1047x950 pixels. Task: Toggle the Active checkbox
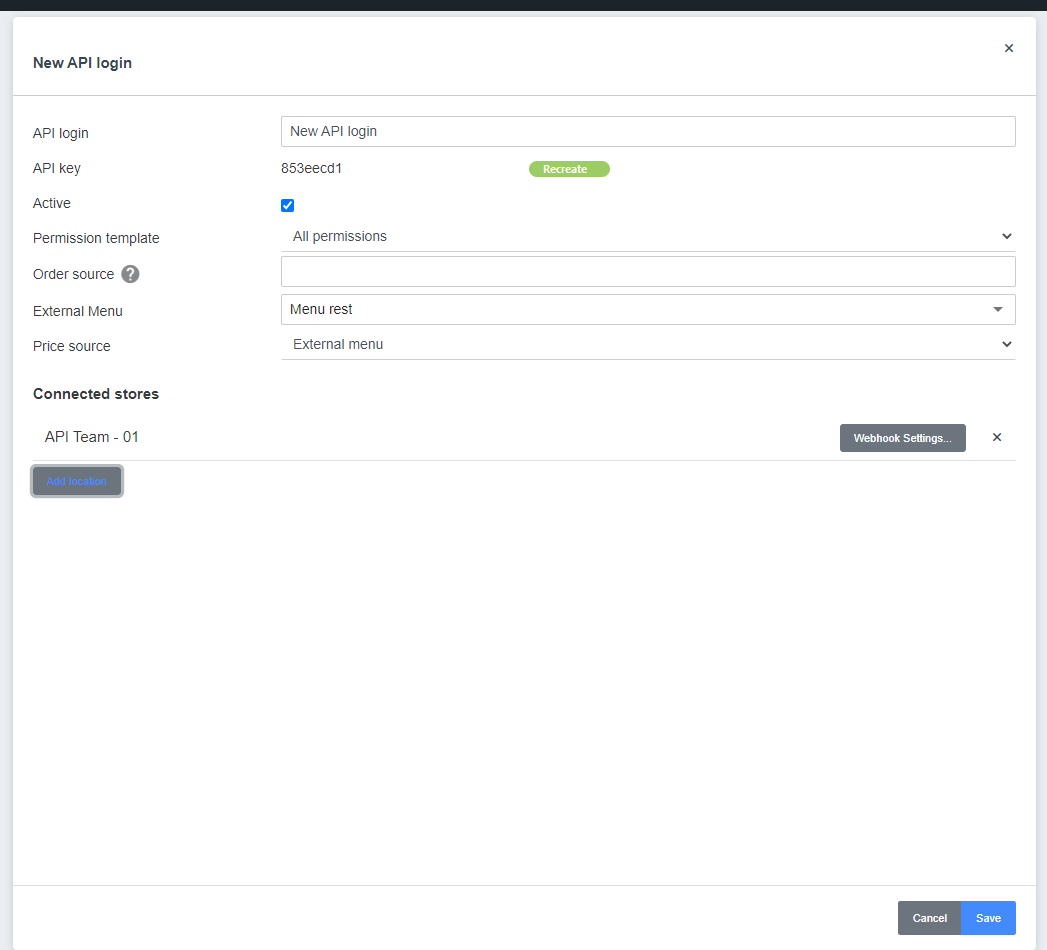(x=288, y=205)
